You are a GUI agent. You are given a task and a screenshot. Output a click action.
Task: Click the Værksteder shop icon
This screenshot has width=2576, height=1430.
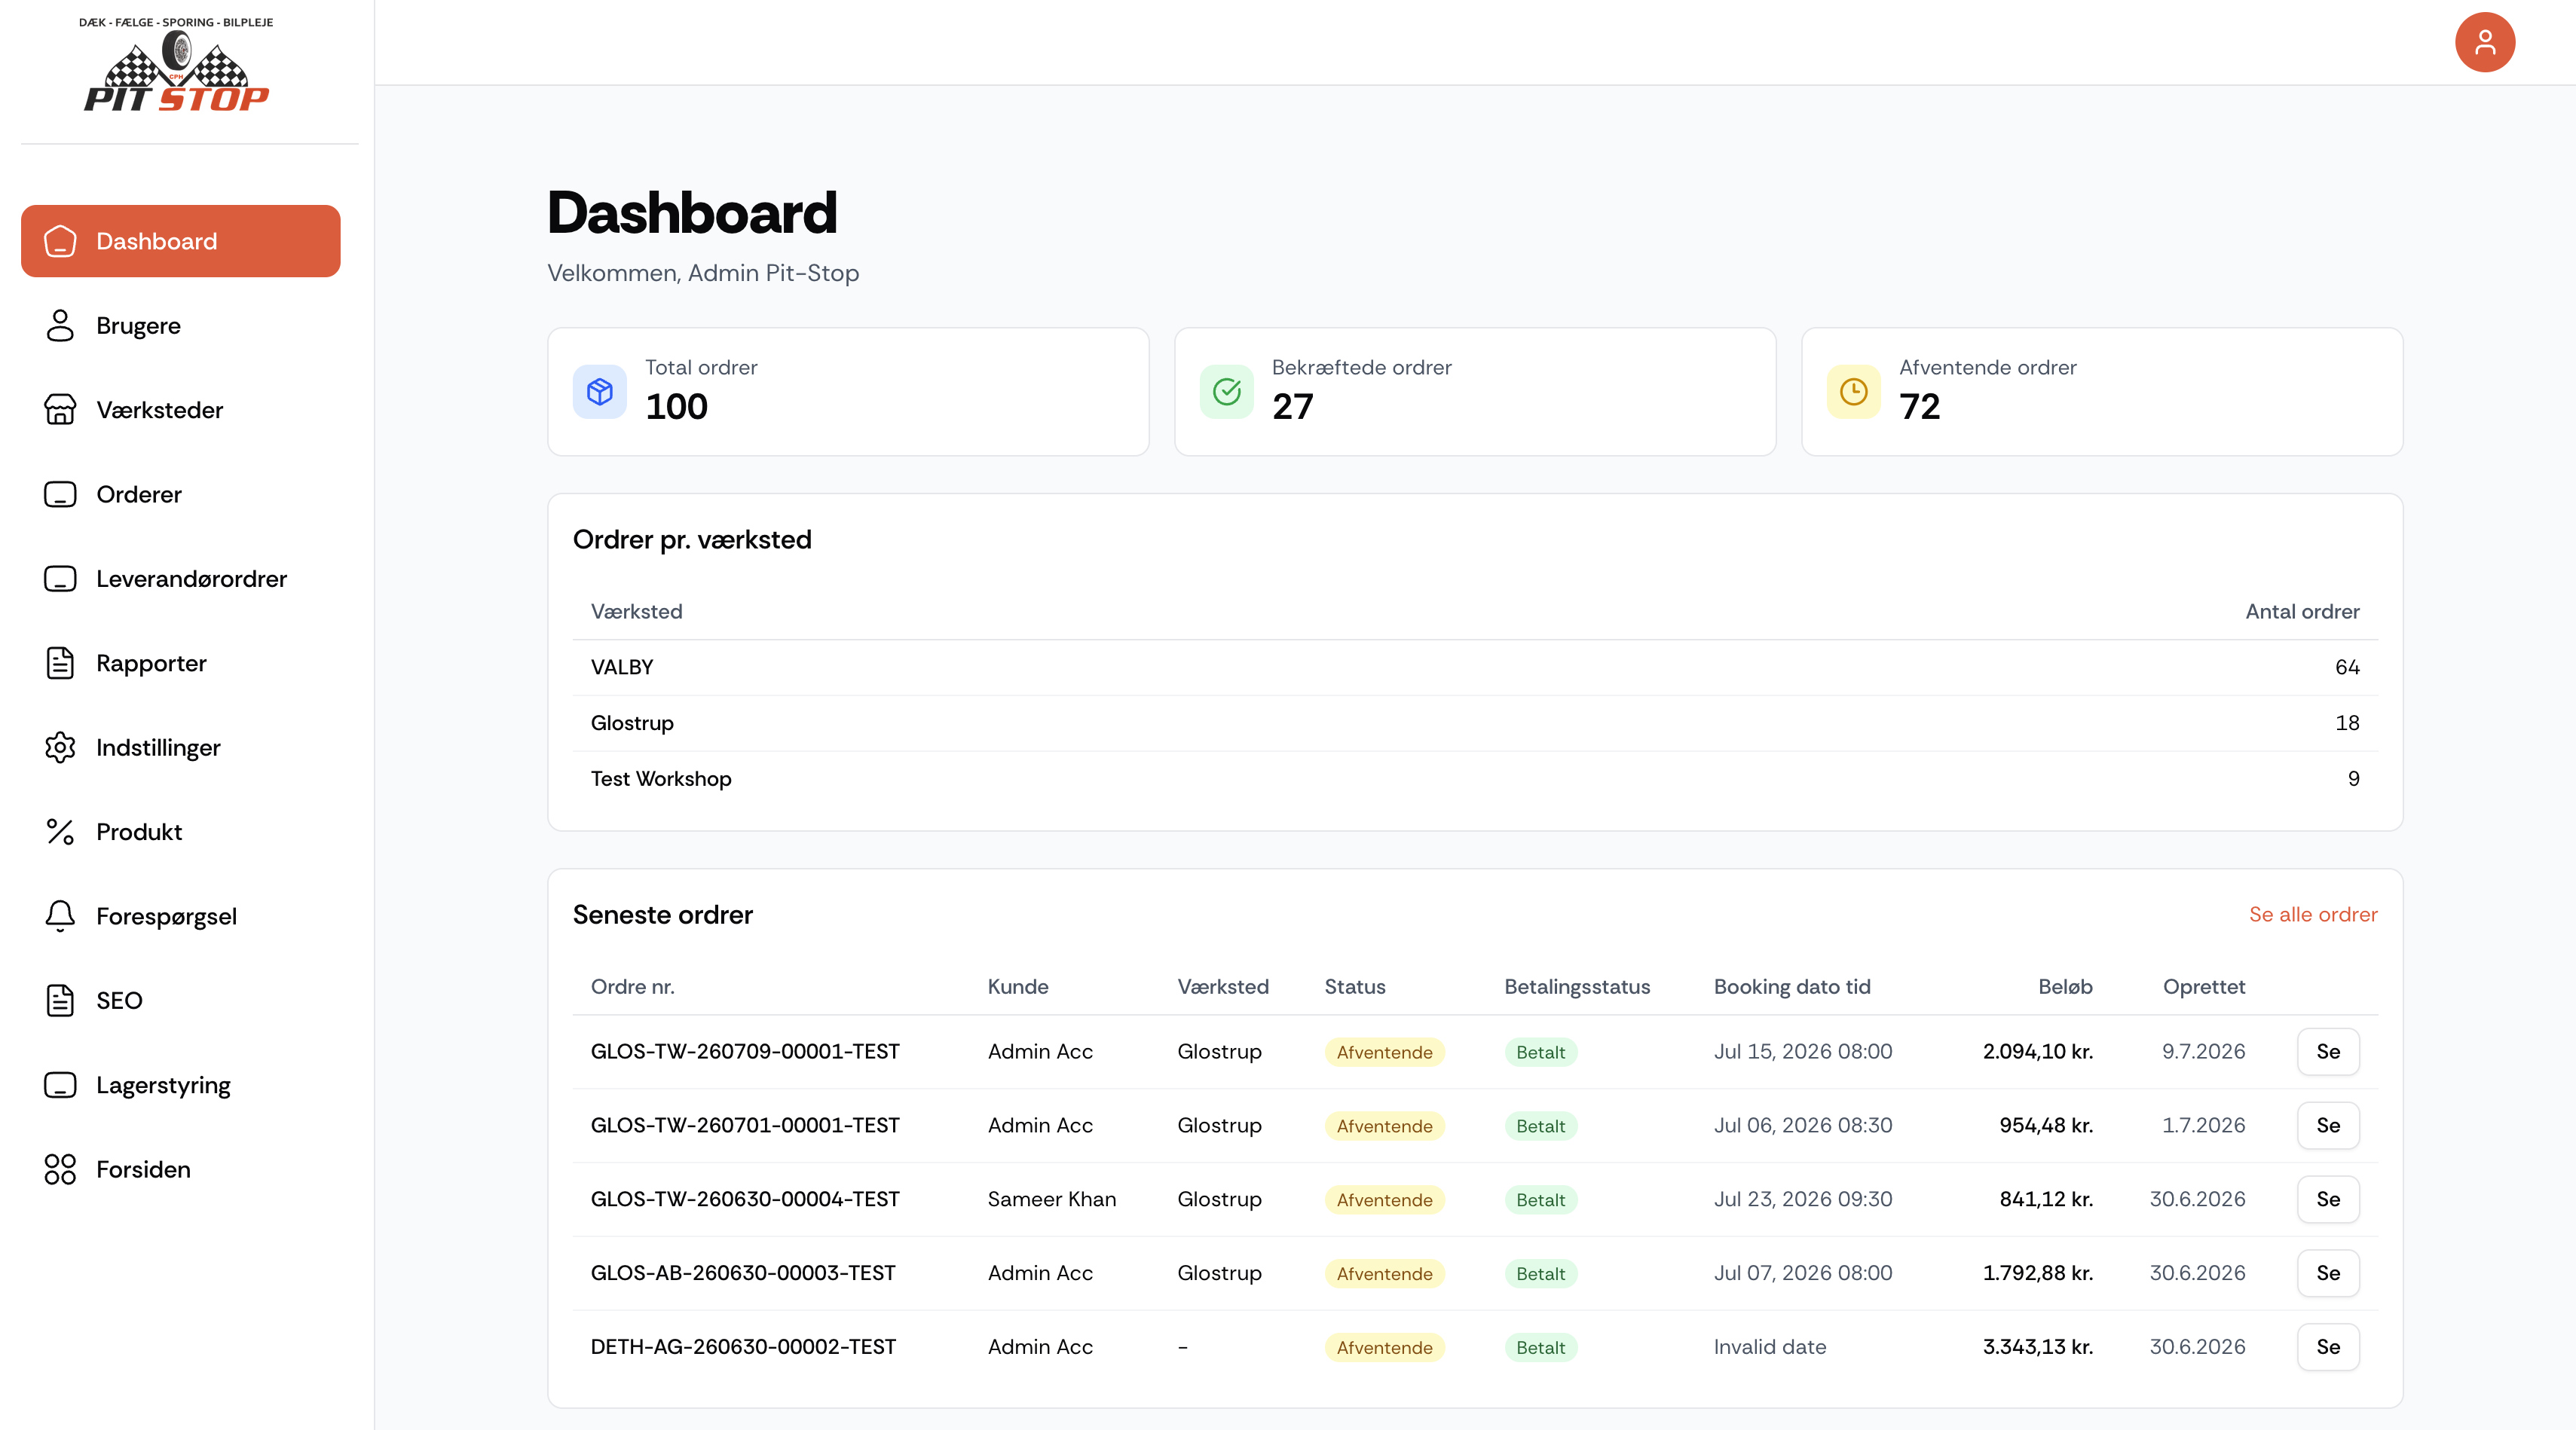click(60, 410)
